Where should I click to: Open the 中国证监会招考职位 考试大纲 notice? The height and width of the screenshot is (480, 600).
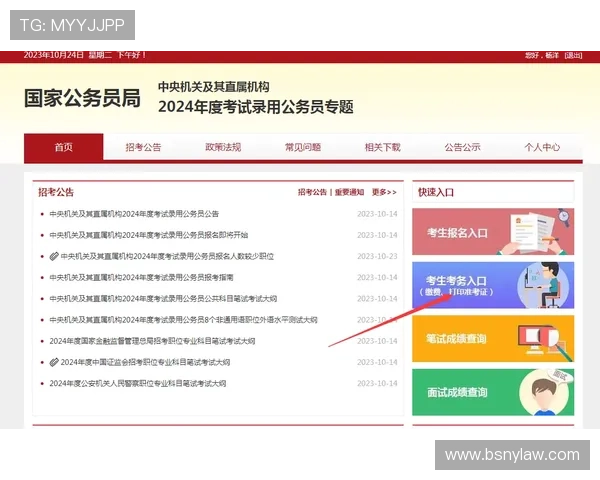pyautogui.click(x=145, y=362)
